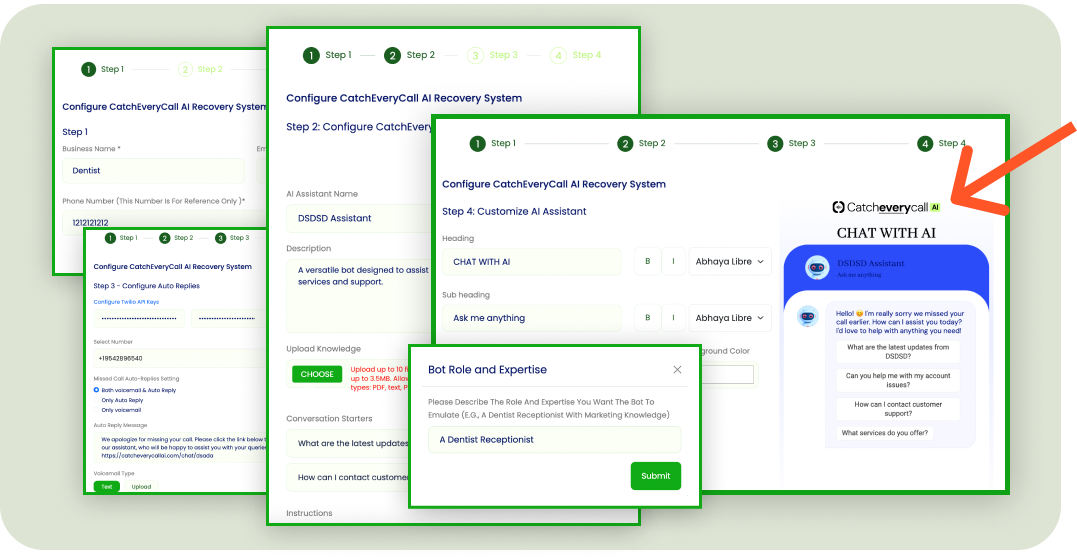Click the second masked Twilio API key field
Screen dimensions: 1077x560
[x=229, y=318]
